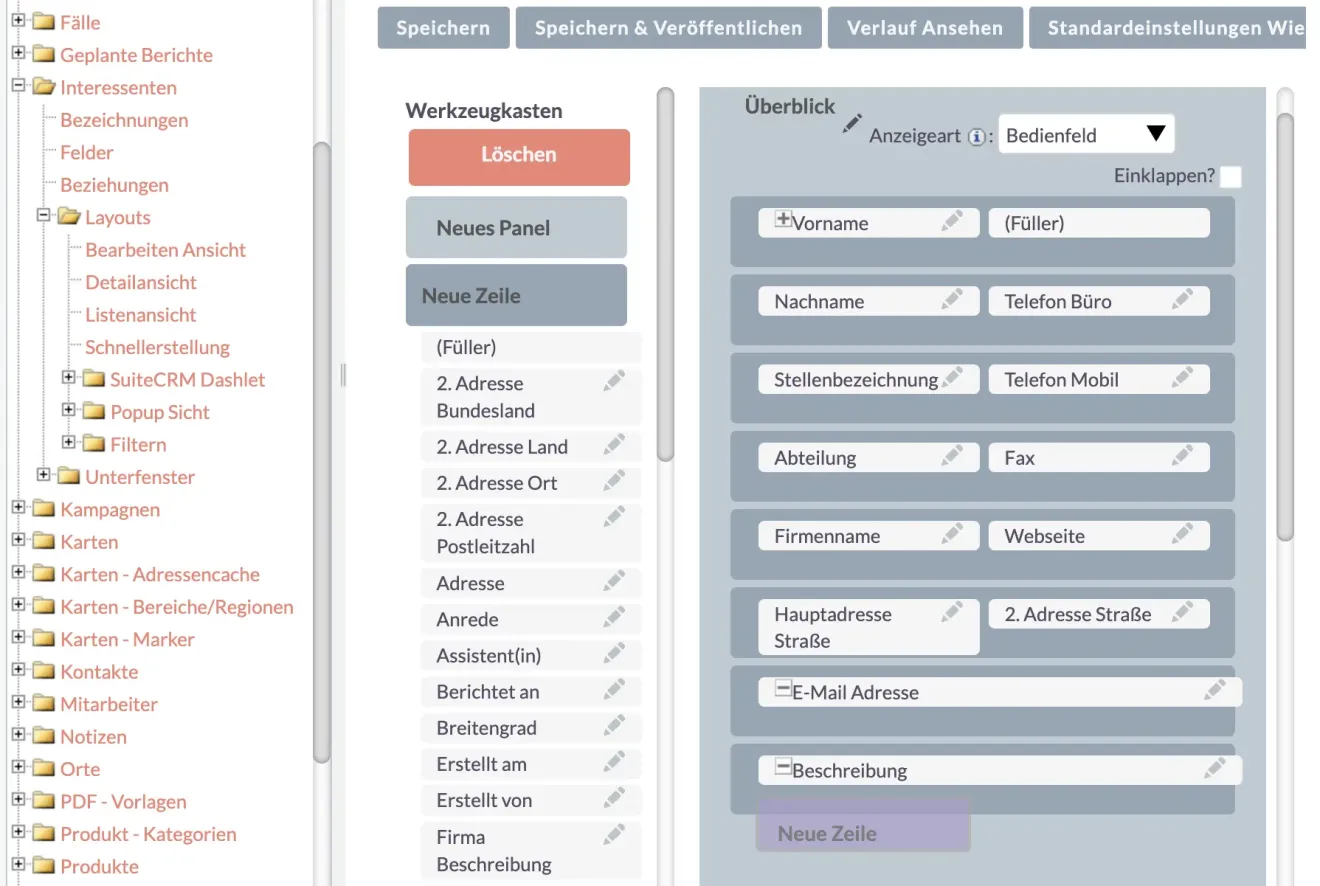The height and width of the screenshot is (886, 1320).
Task: Toggle the Einklappen checkbox
Action: [1231, 177]
